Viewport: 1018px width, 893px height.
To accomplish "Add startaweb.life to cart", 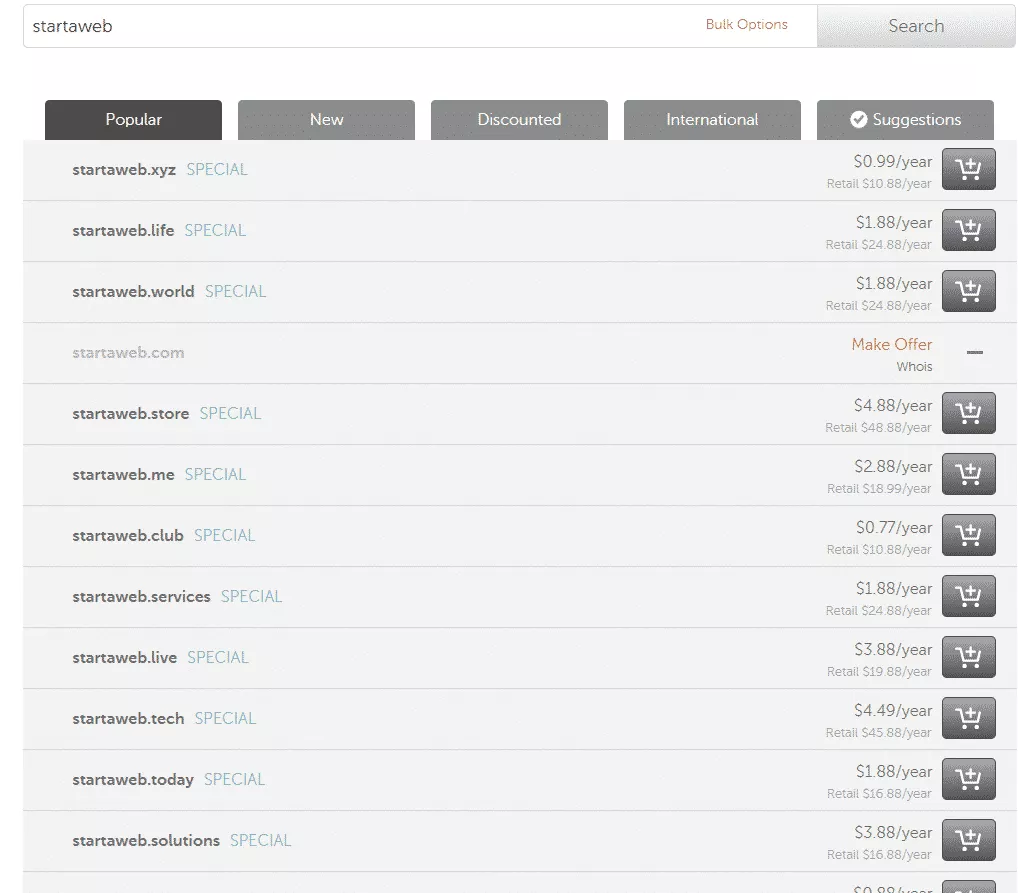I will (968, 230).
